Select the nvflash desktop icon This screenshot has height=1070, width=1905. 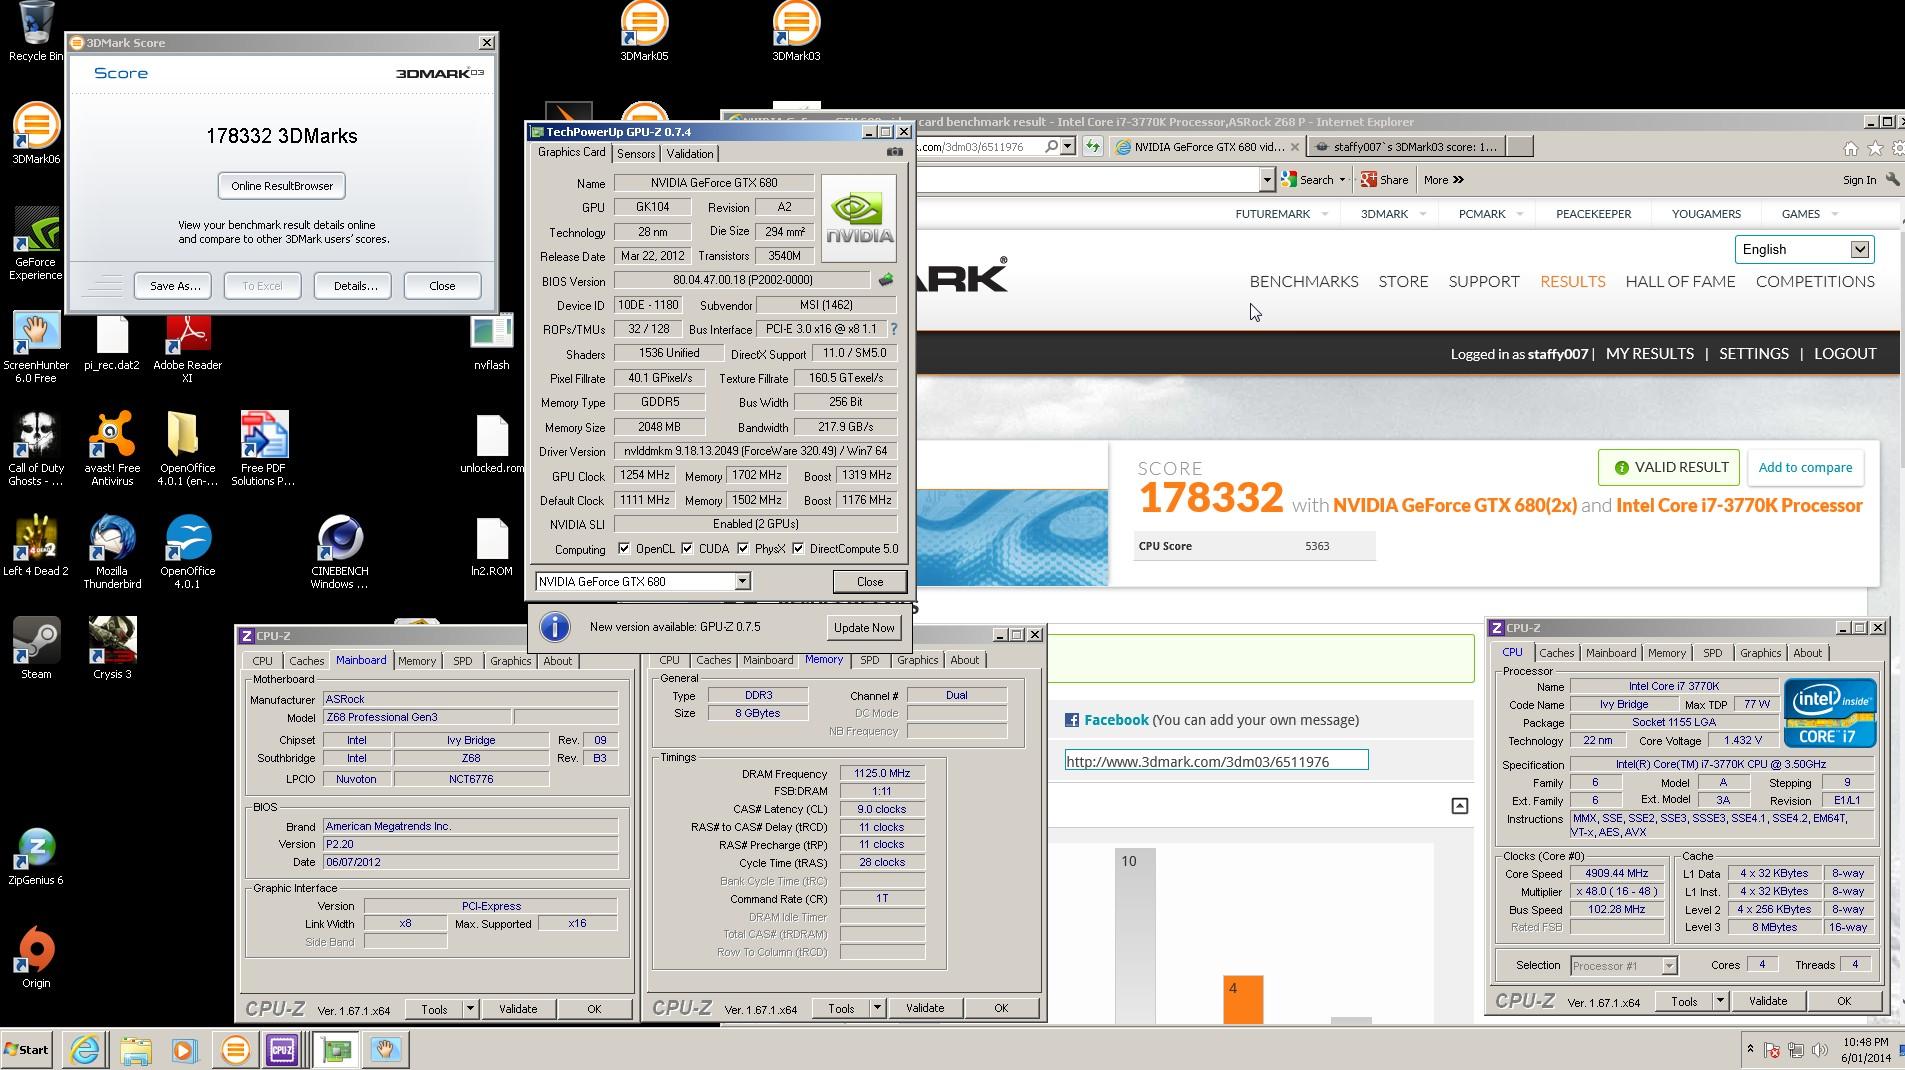pyautogui.click(x=491, y=342)
